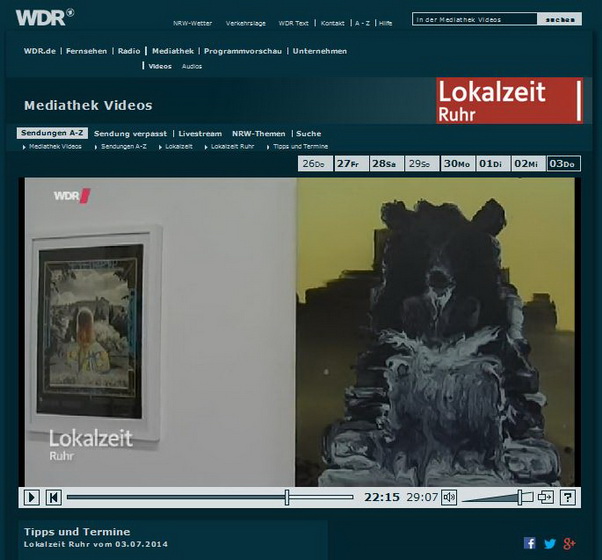Select the 27 Fr date tab
This screenshot has width=602, height=560.
tap(346, 164)
